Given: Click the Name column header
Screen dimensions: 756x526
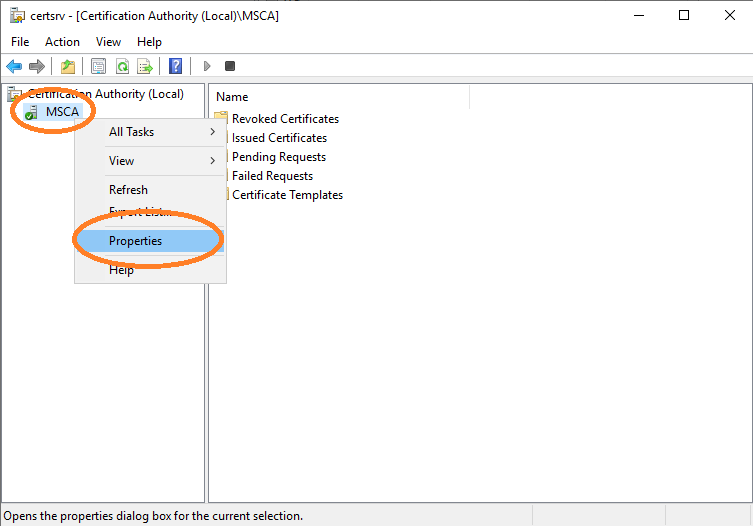Looking at the screenshot, I should tap(232, 97).
